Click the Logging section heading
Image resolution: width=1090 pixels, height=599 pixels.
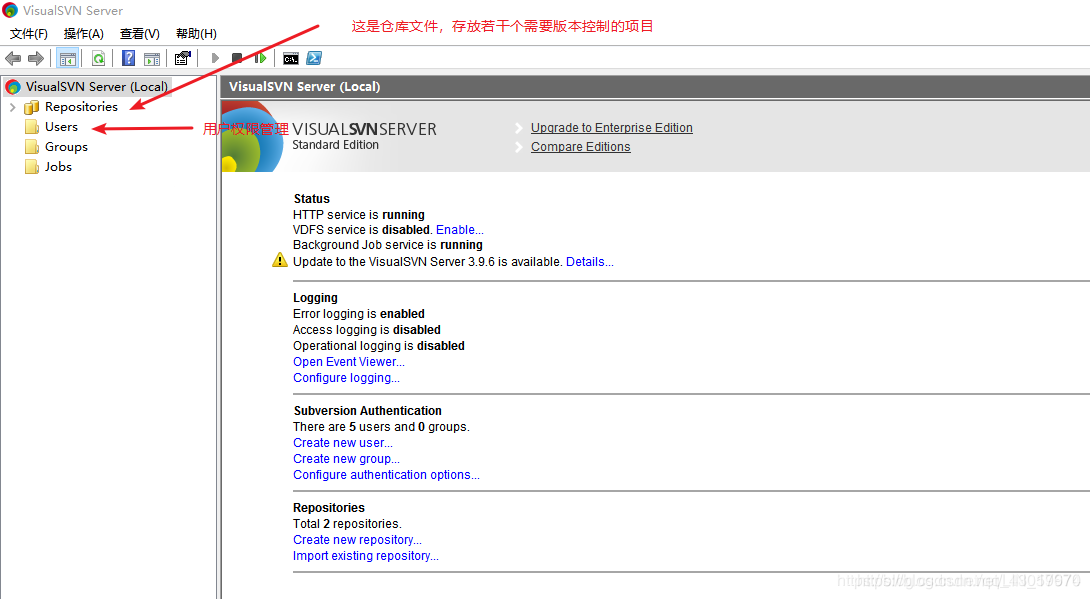315,298
